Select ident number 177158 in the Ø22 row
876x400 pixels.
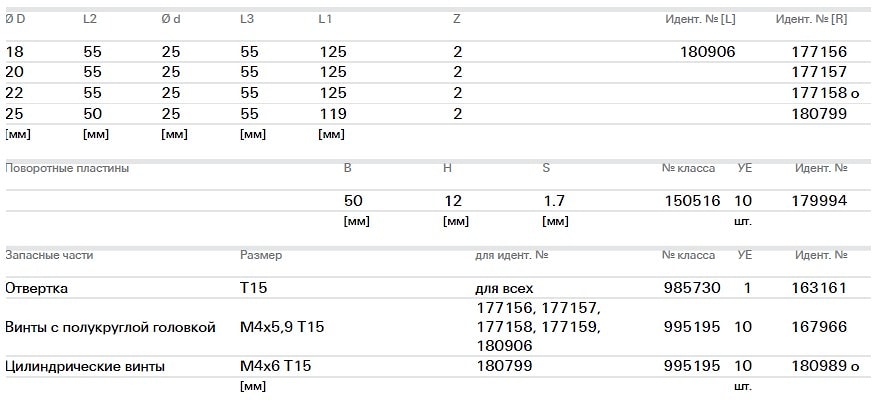coord(818,93)
